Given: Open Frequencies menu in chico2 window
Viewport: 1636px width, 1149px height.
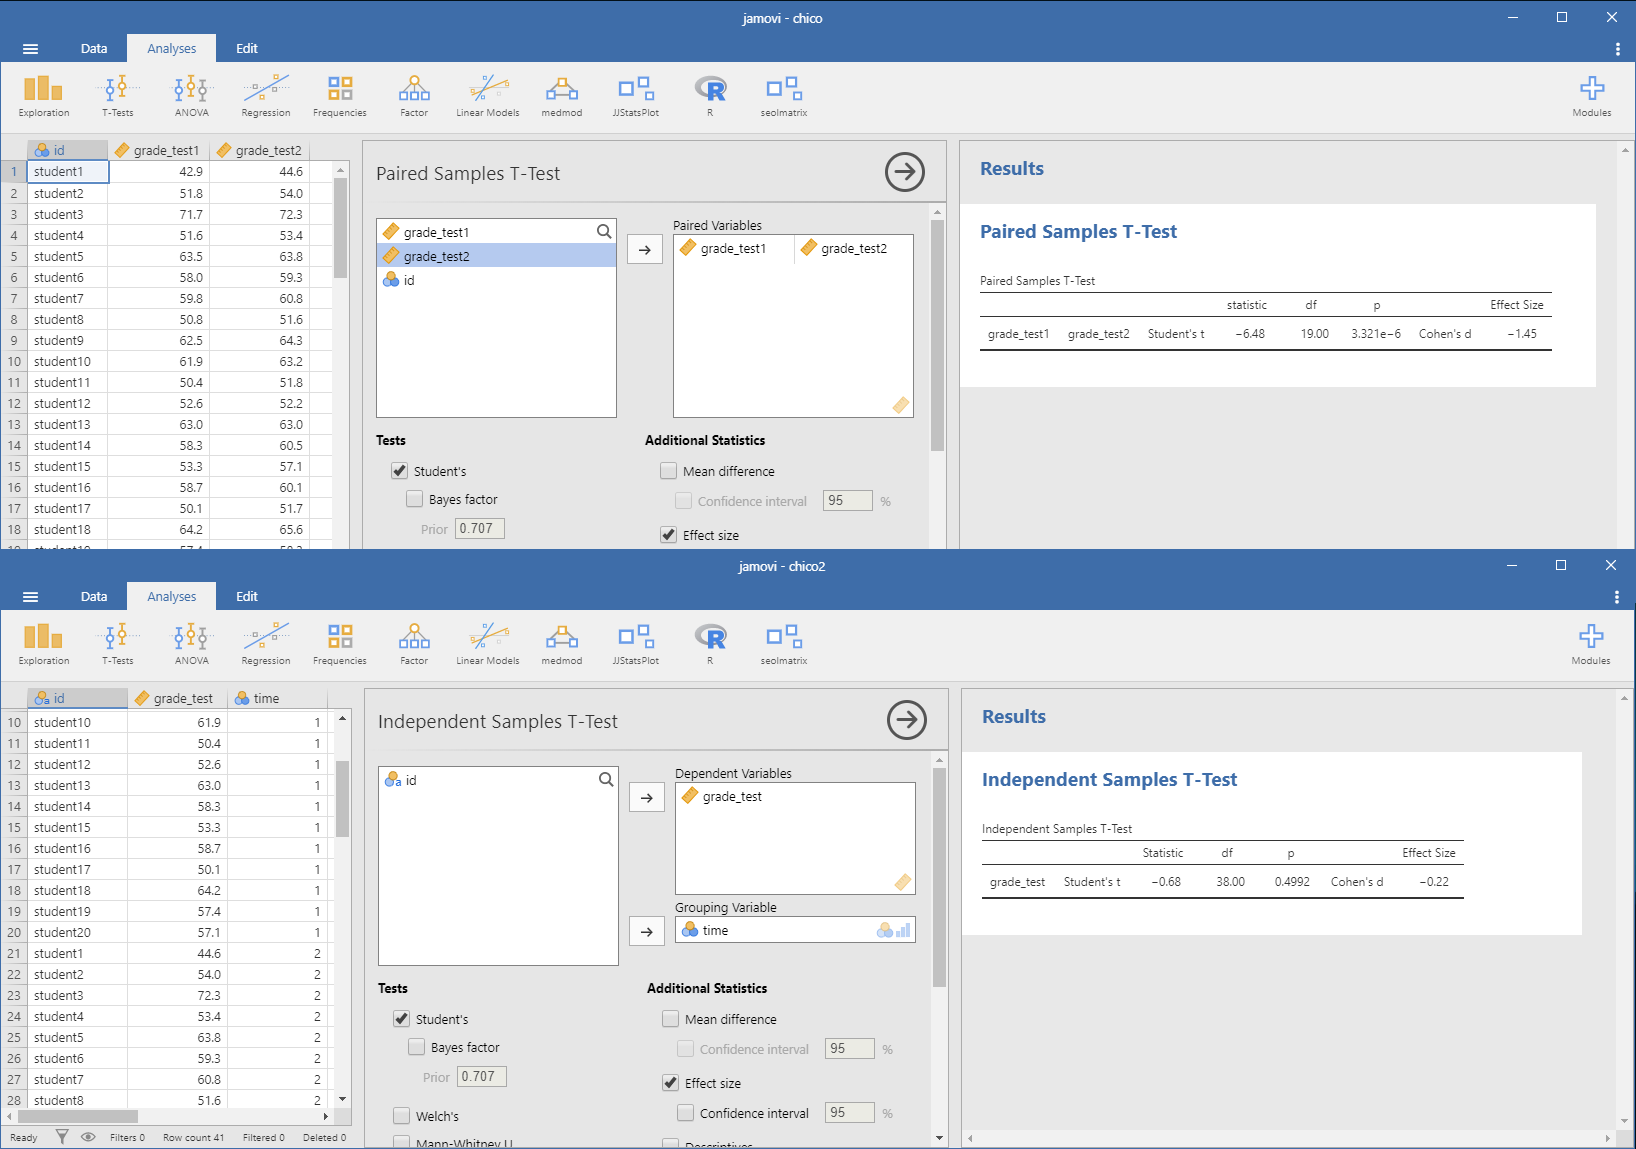Looking at the screenshot, I should click(340, 645).
